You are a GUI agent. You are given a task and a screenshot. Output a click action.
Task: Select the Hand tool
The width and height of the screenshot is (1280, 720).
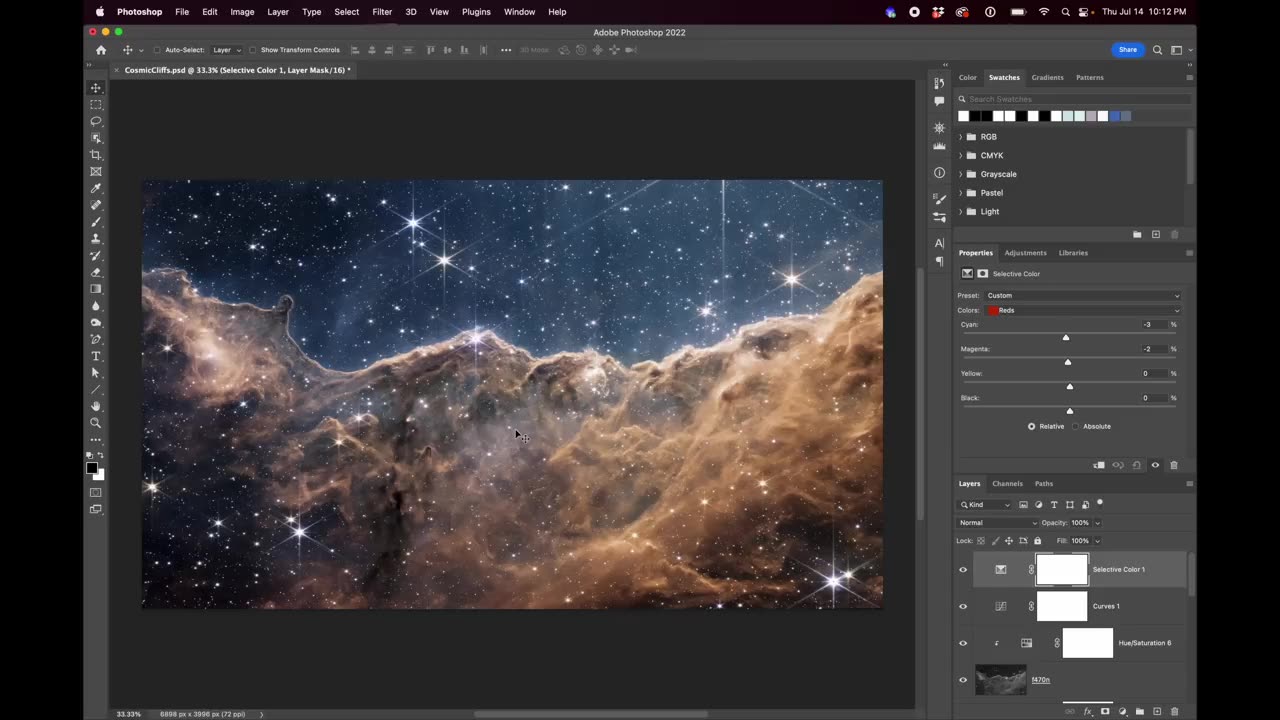96,406
